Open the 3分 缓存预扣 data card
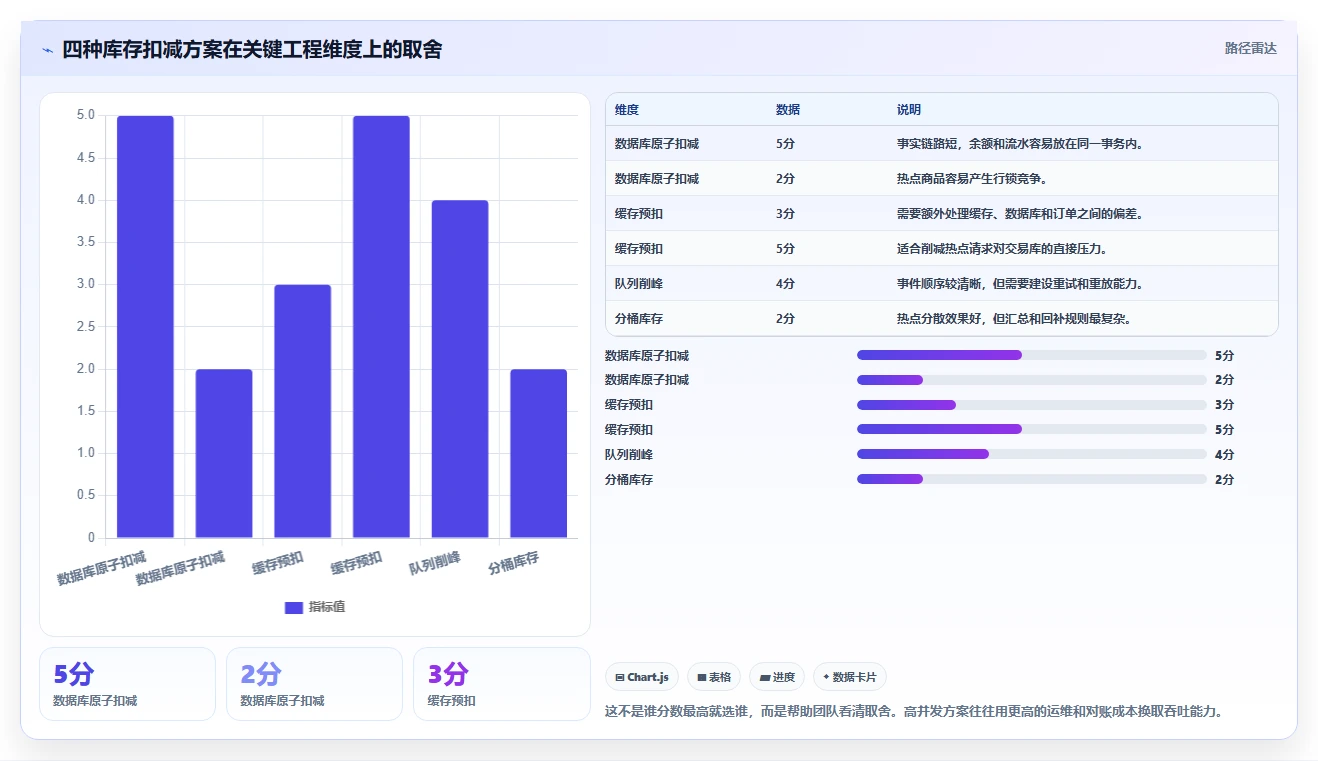1318x761 pixels. (501, 684)
